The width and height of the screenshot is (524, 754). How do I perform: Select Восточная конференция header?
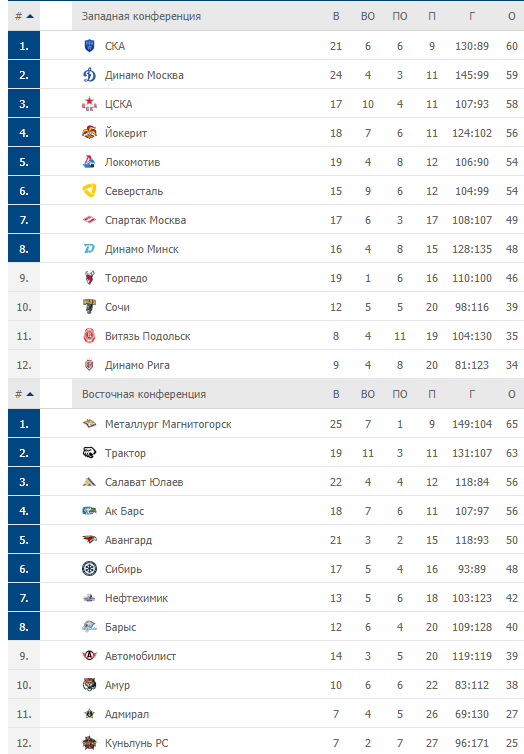pyautogui.click(x=144, y=394)
